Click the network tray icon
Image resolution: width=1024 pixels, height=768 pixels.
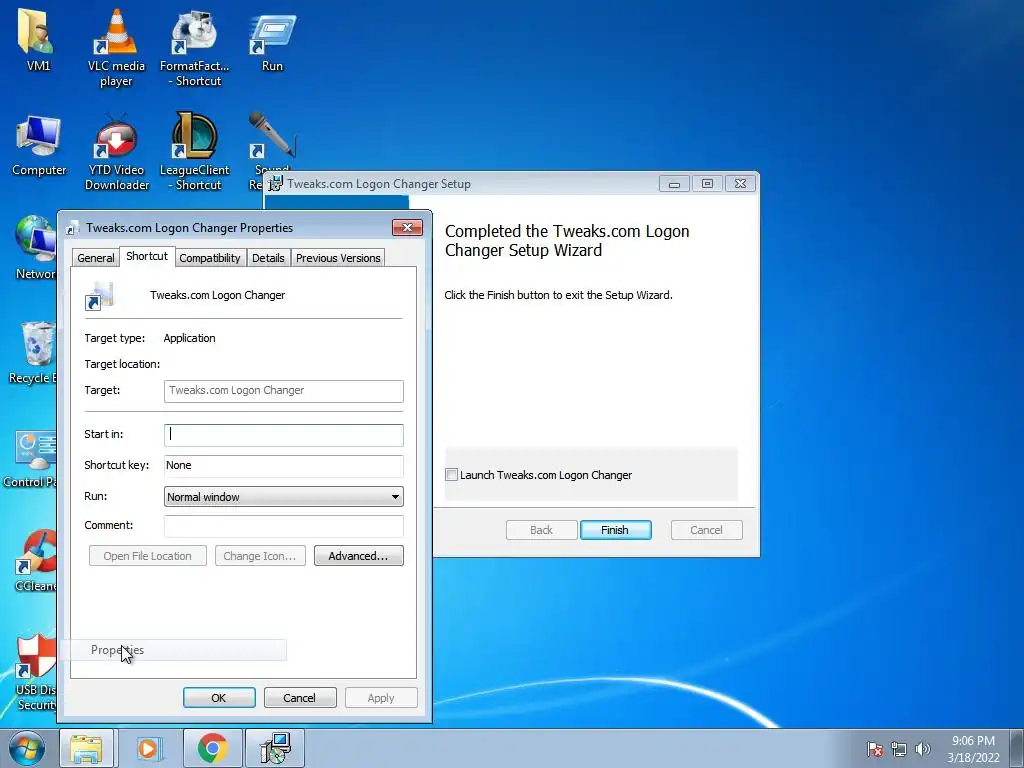pos(899,749)
